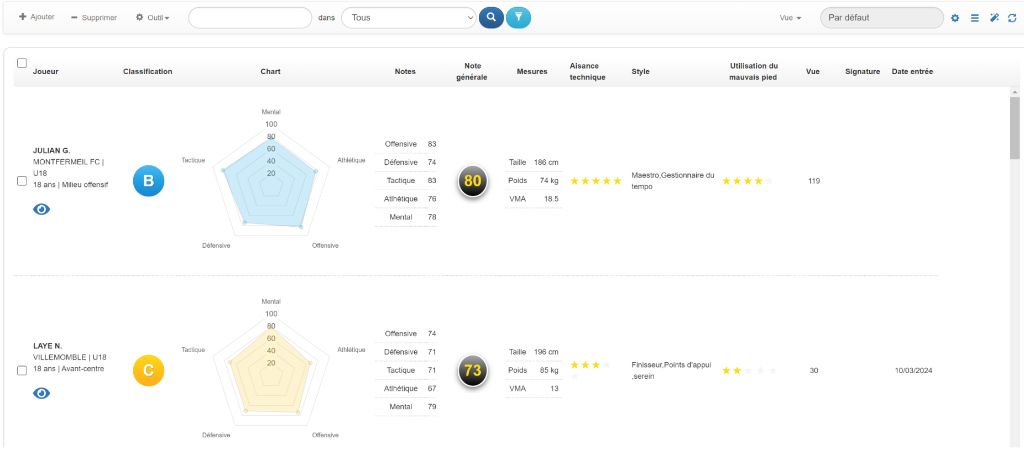
Task: Refresh the player list
Action: 1012,18
